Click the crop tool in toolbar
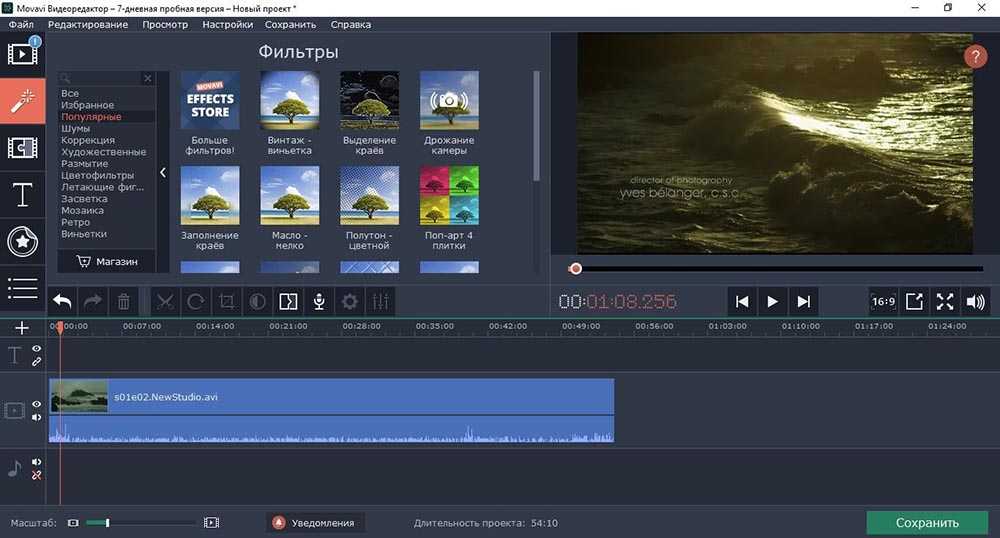The width and height of the screenshot is (1000, 538). tap(226, 301)
